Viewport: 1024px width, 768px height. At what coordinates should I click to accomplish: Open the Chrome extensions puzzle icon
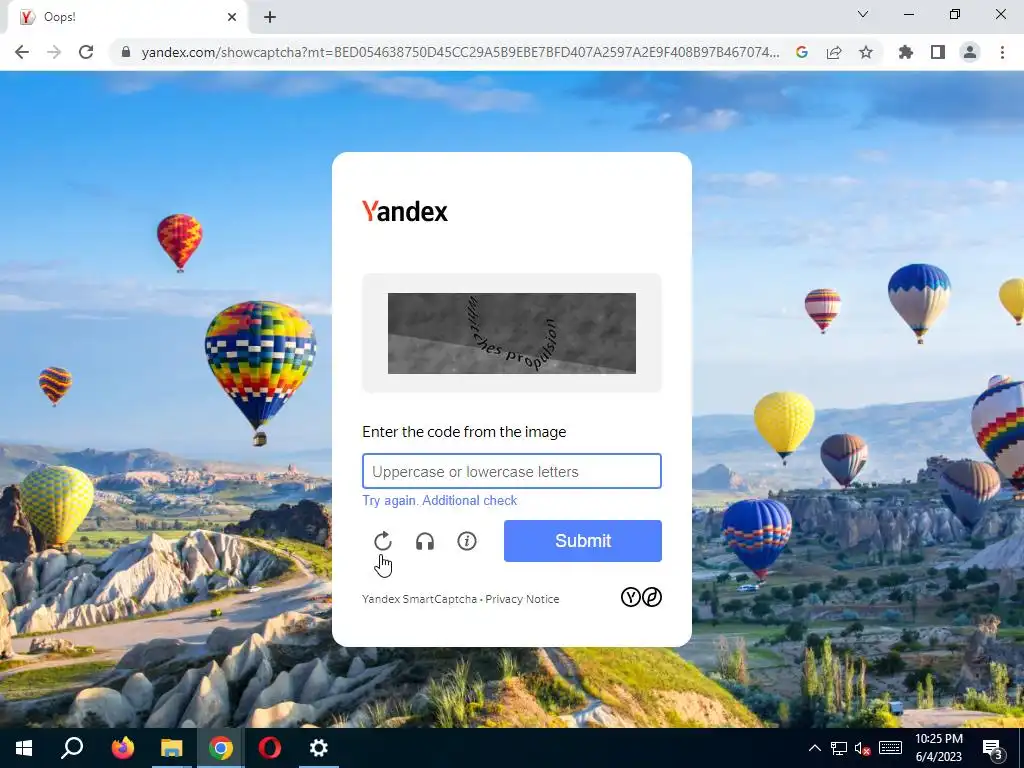coord(905,52)
